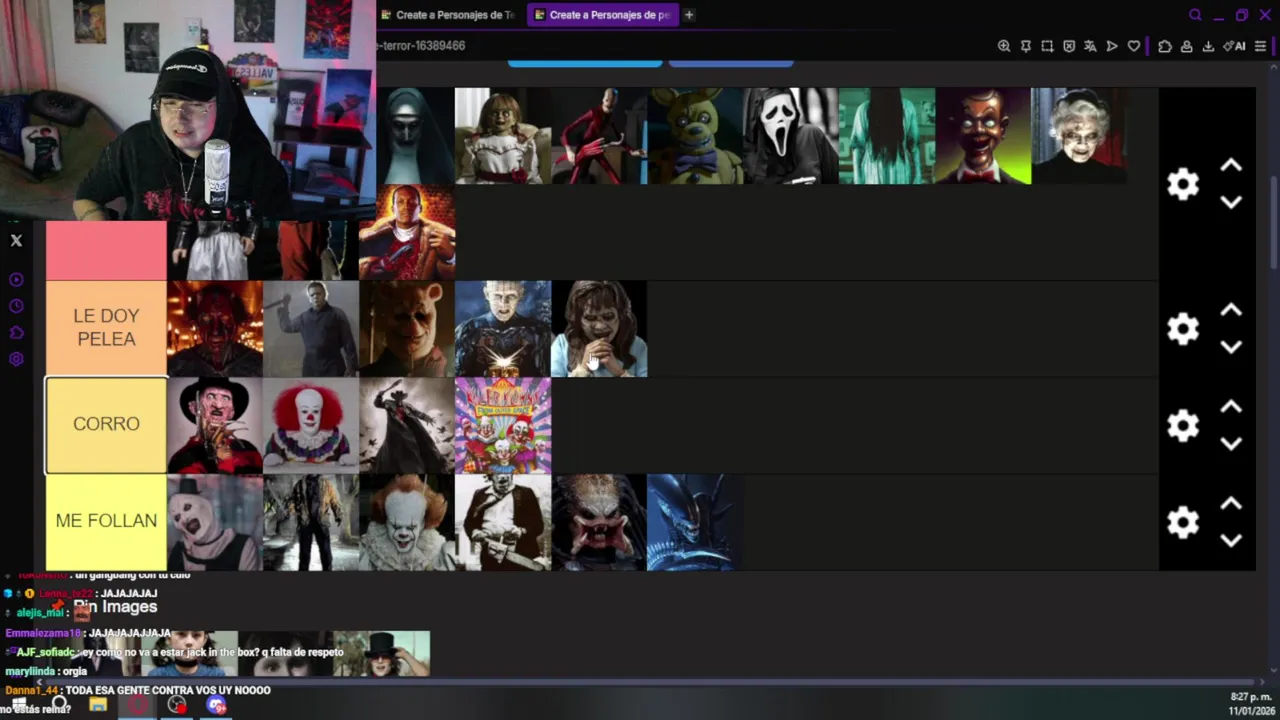Open Discord from the taskbar
The image size is (1280, 720).
coord(216,705)
